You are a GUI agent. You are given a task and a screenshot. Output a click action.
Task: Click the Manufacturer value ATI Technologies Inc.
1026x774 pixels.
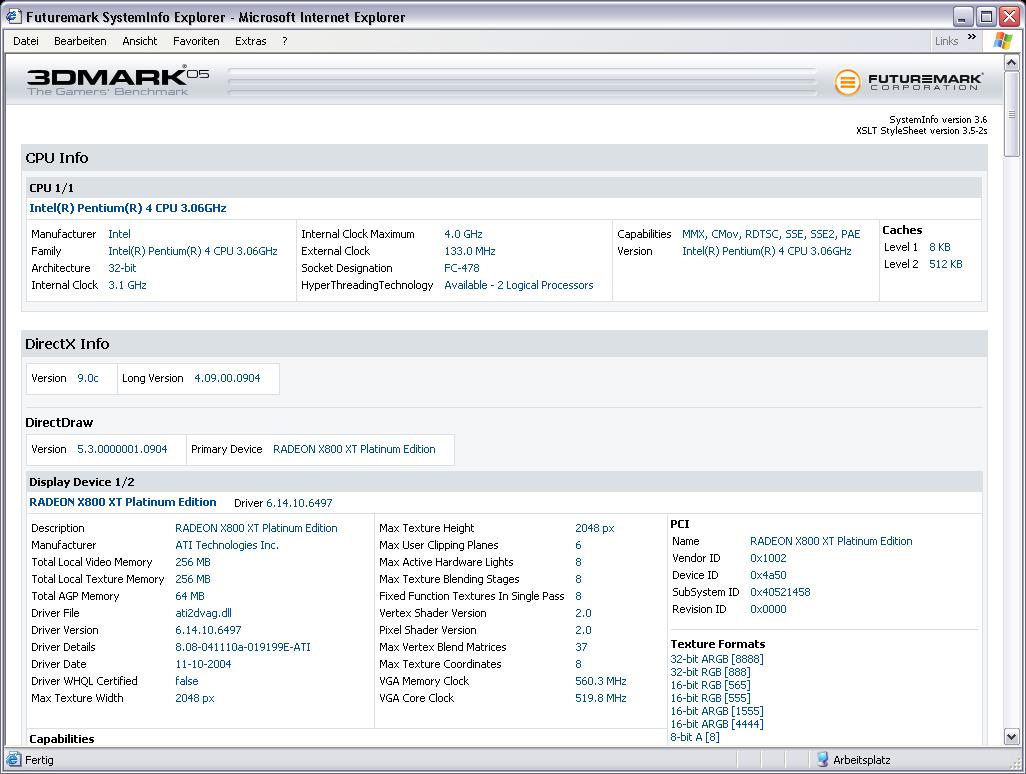coord(227,545)
